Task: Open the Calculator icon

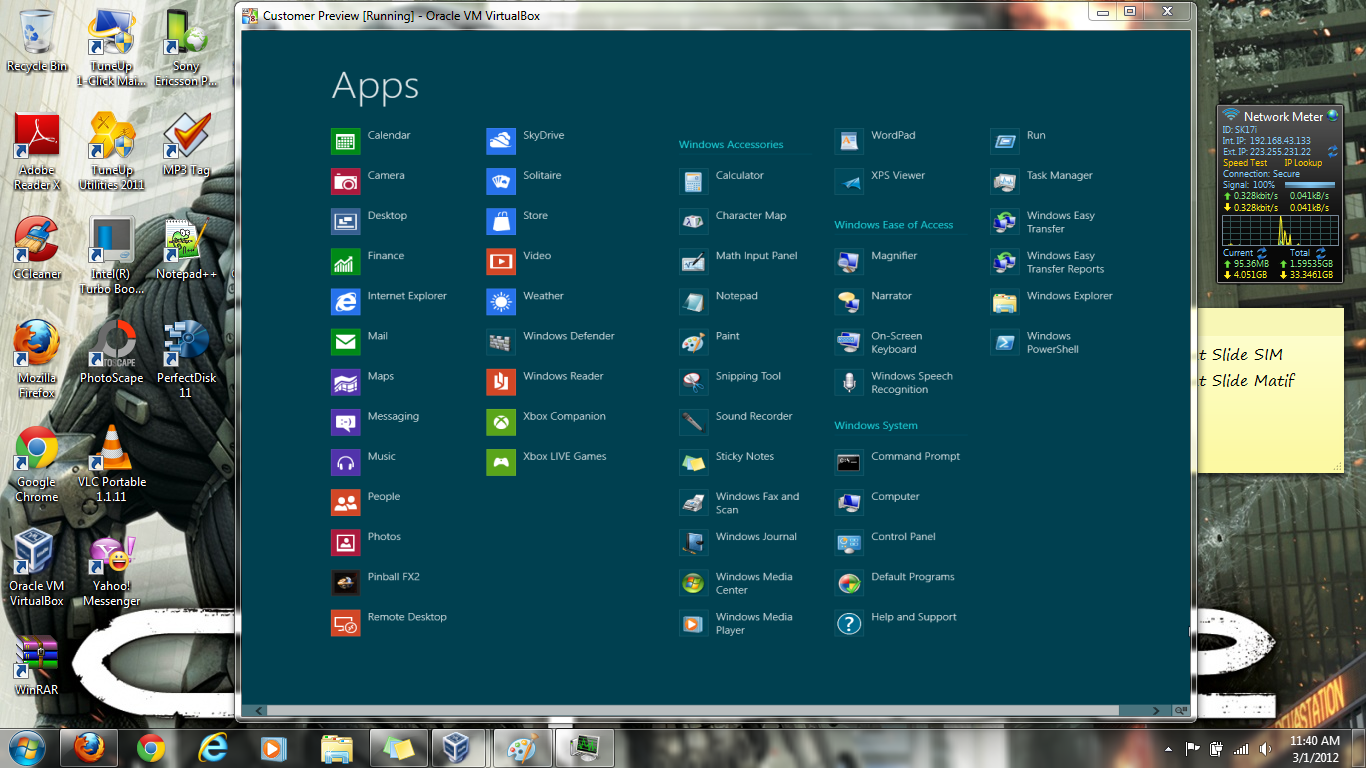Action: click(694, 182)
